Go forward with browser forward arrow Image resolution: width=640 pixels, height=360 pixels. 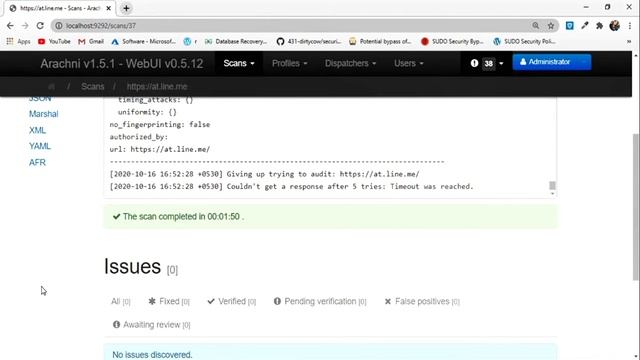point(25,26)
